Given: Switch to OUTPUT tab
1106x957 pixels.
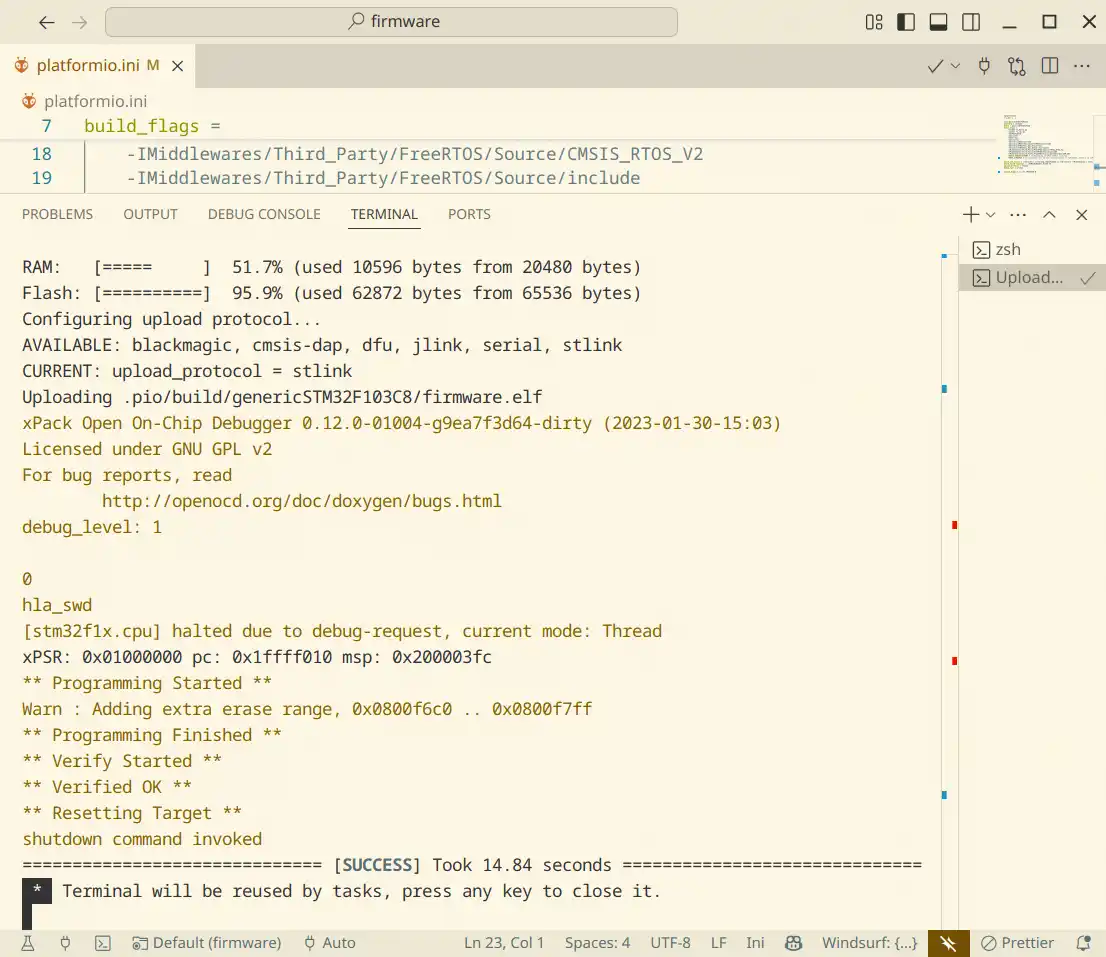Looking at the screenshot, I should tap(150, 214).
